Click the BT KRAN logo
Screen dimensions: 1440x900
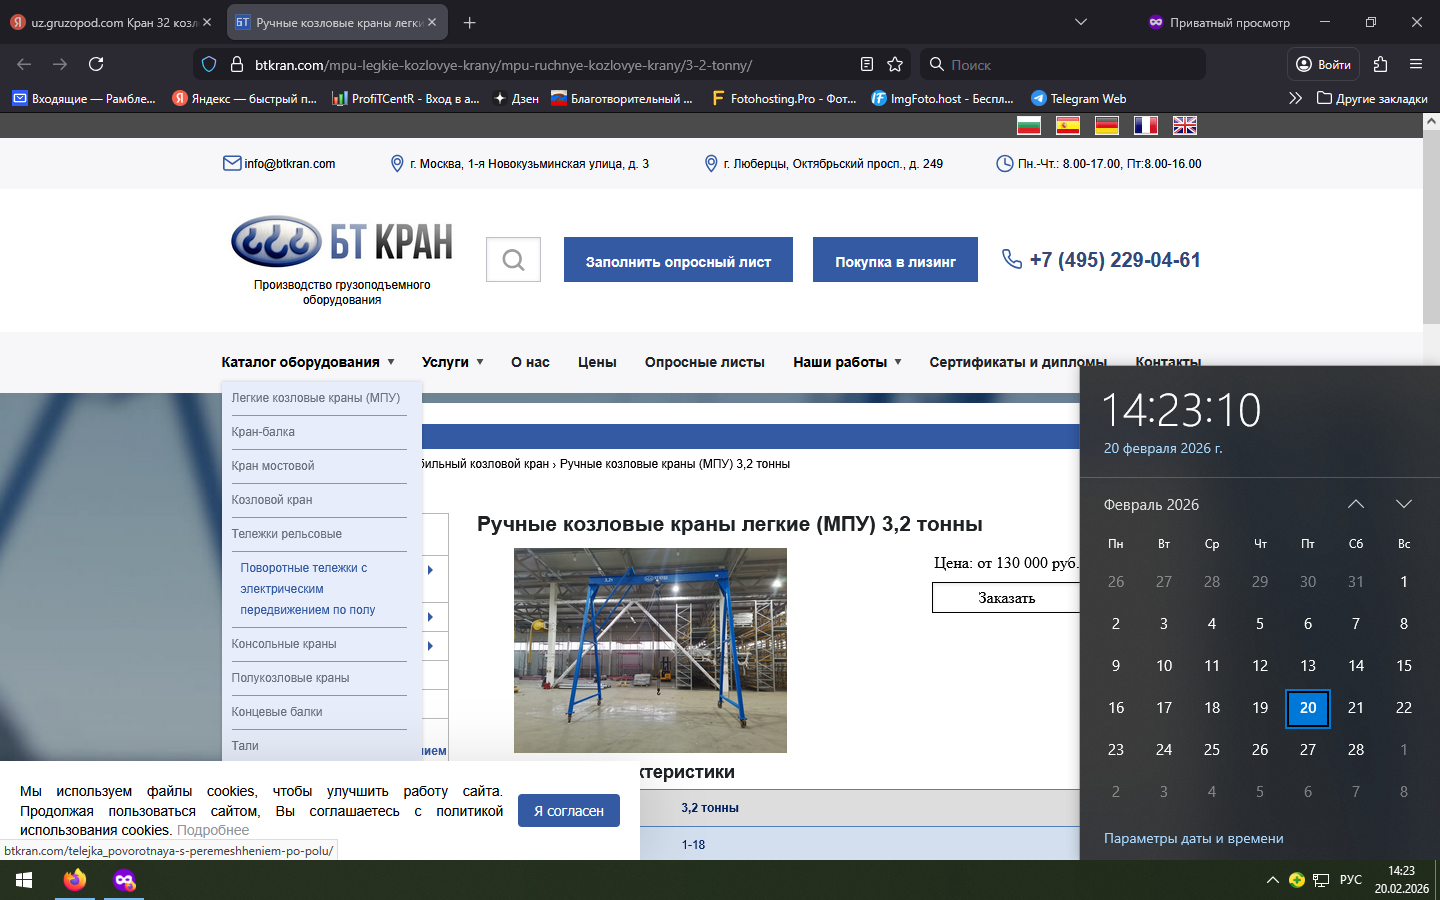pos(342,242)
